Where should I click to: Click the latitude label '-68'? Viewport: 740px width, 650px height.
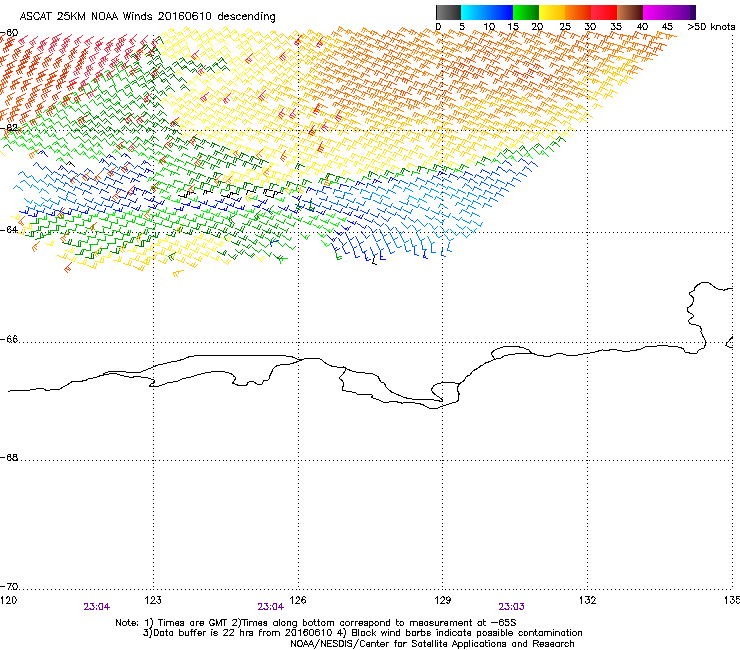(9, 458)
